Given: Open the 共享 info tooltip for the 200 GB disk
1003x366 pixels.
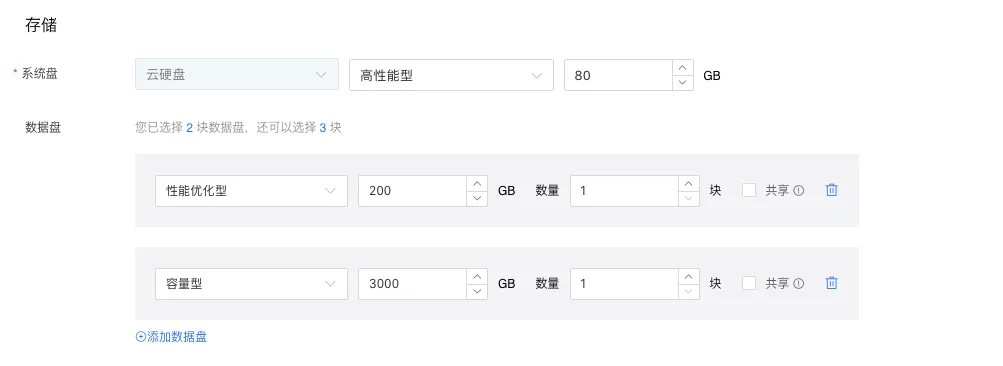Looking at the screenshot, I should 798,190.
